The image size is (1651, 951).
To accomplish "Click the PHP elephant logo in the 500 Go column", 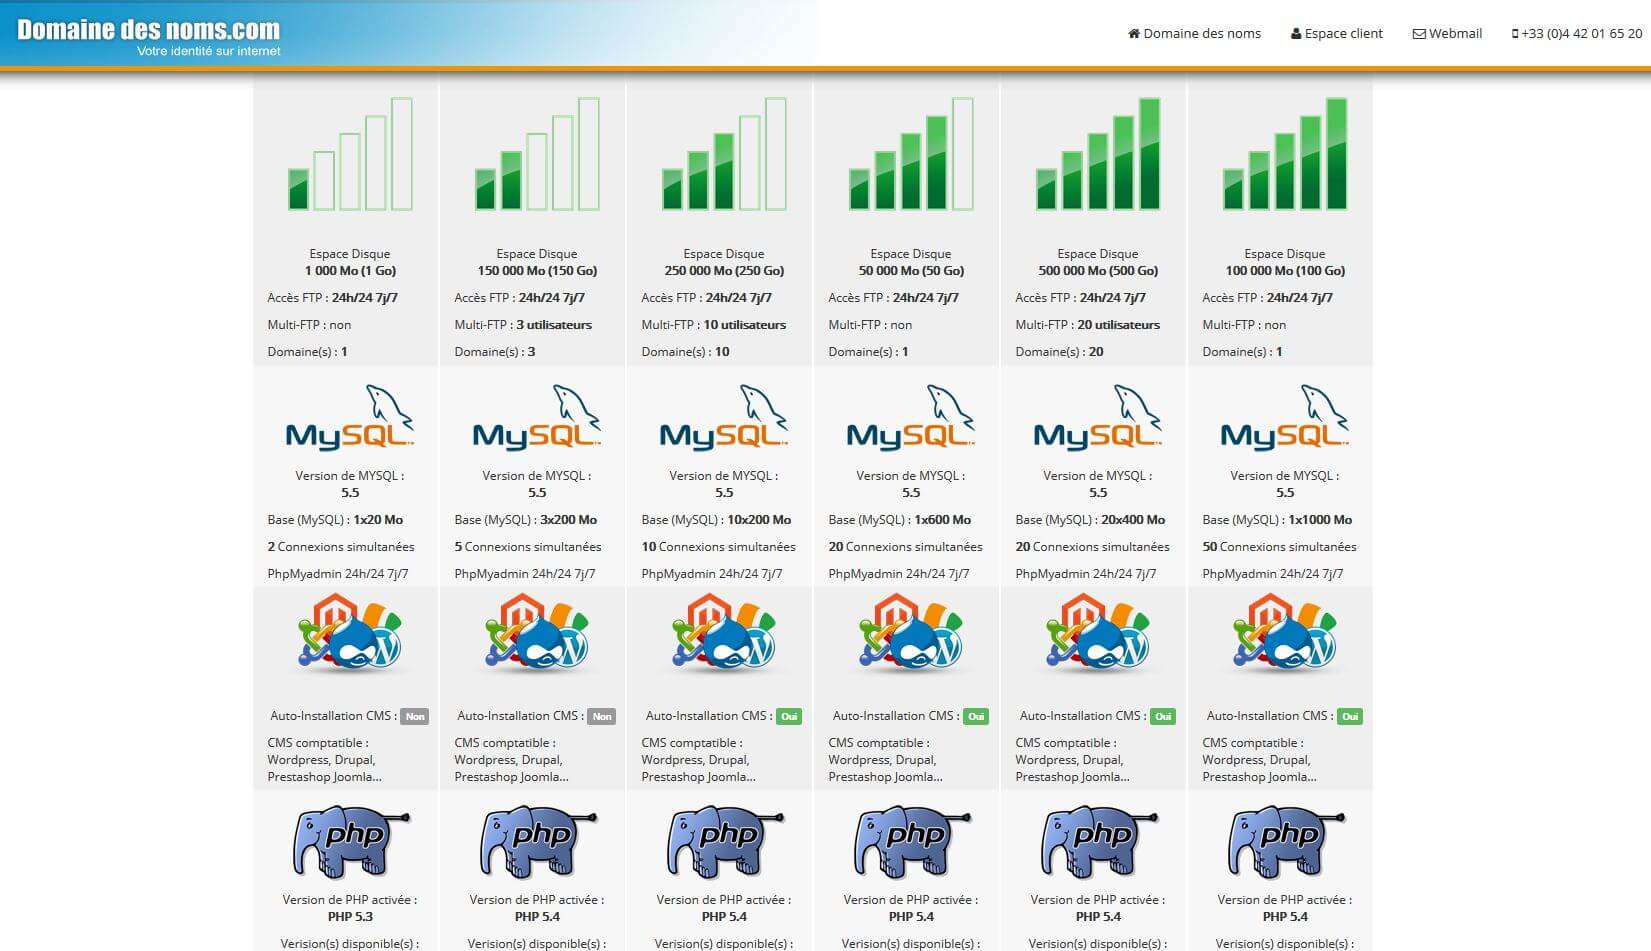I will [1098, 843].
